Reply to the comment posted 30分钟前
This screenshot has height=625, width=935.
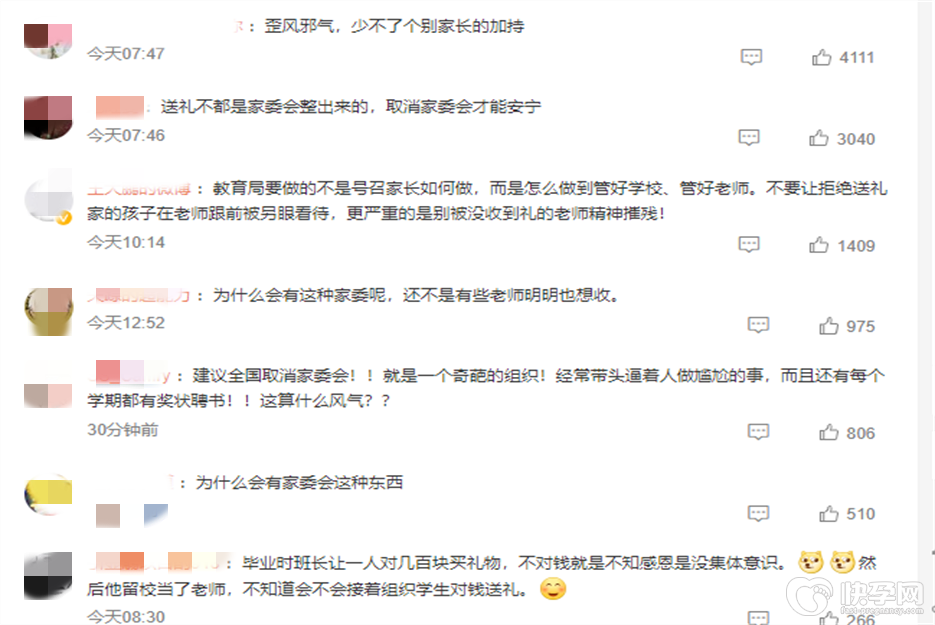758,432
